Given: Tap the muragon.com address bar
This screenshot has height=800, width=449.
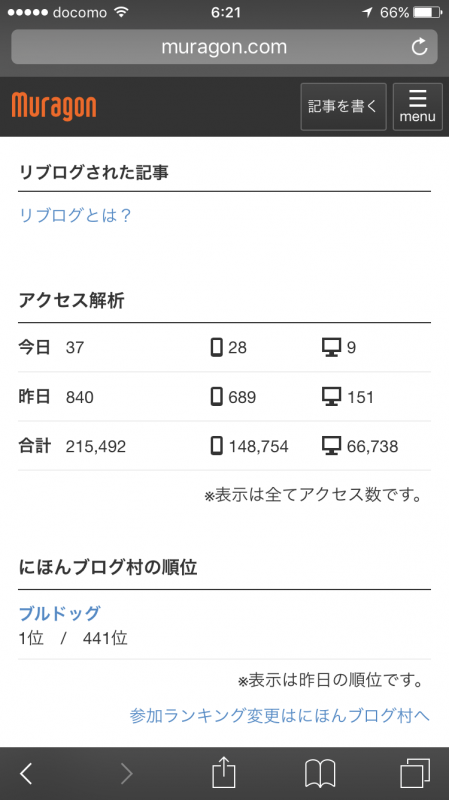Looking at the screenshot, I should [224, 47].
